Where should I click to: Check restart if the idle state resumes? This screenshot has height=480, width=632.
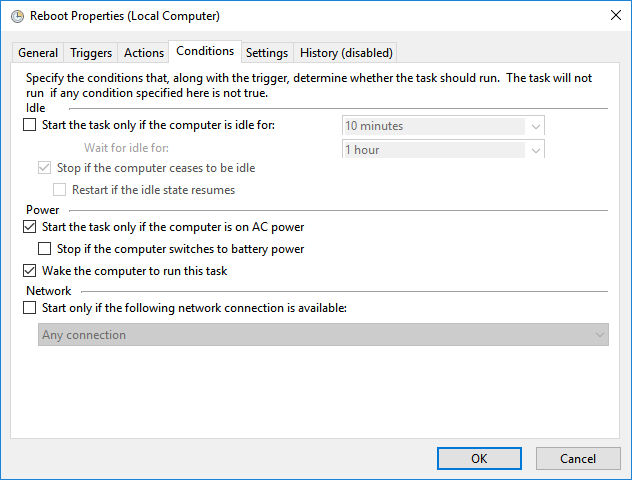[x=59, y=189]
